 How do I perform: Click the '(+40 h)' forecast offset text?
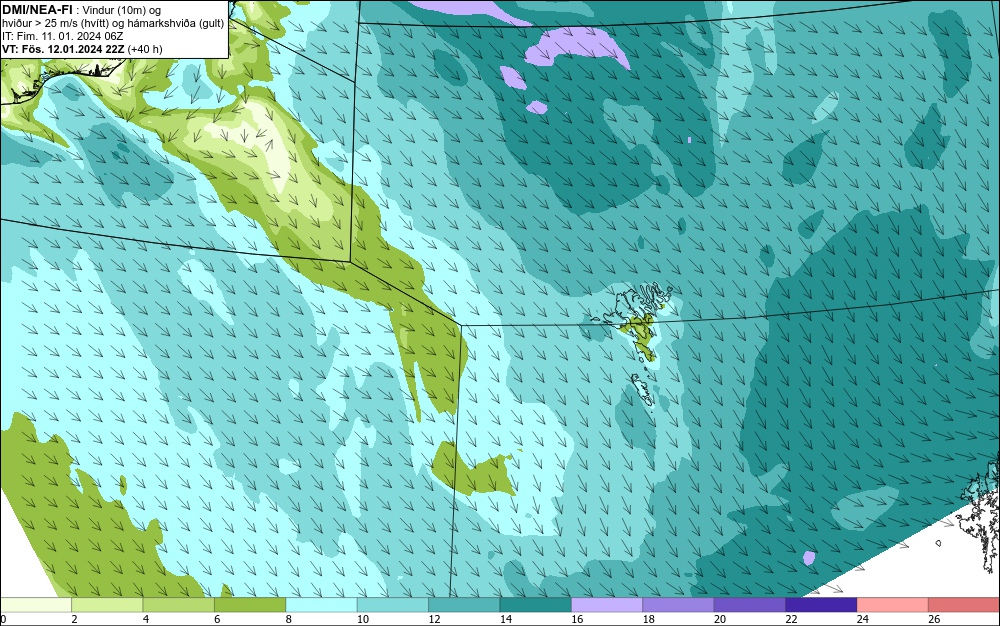145,49
